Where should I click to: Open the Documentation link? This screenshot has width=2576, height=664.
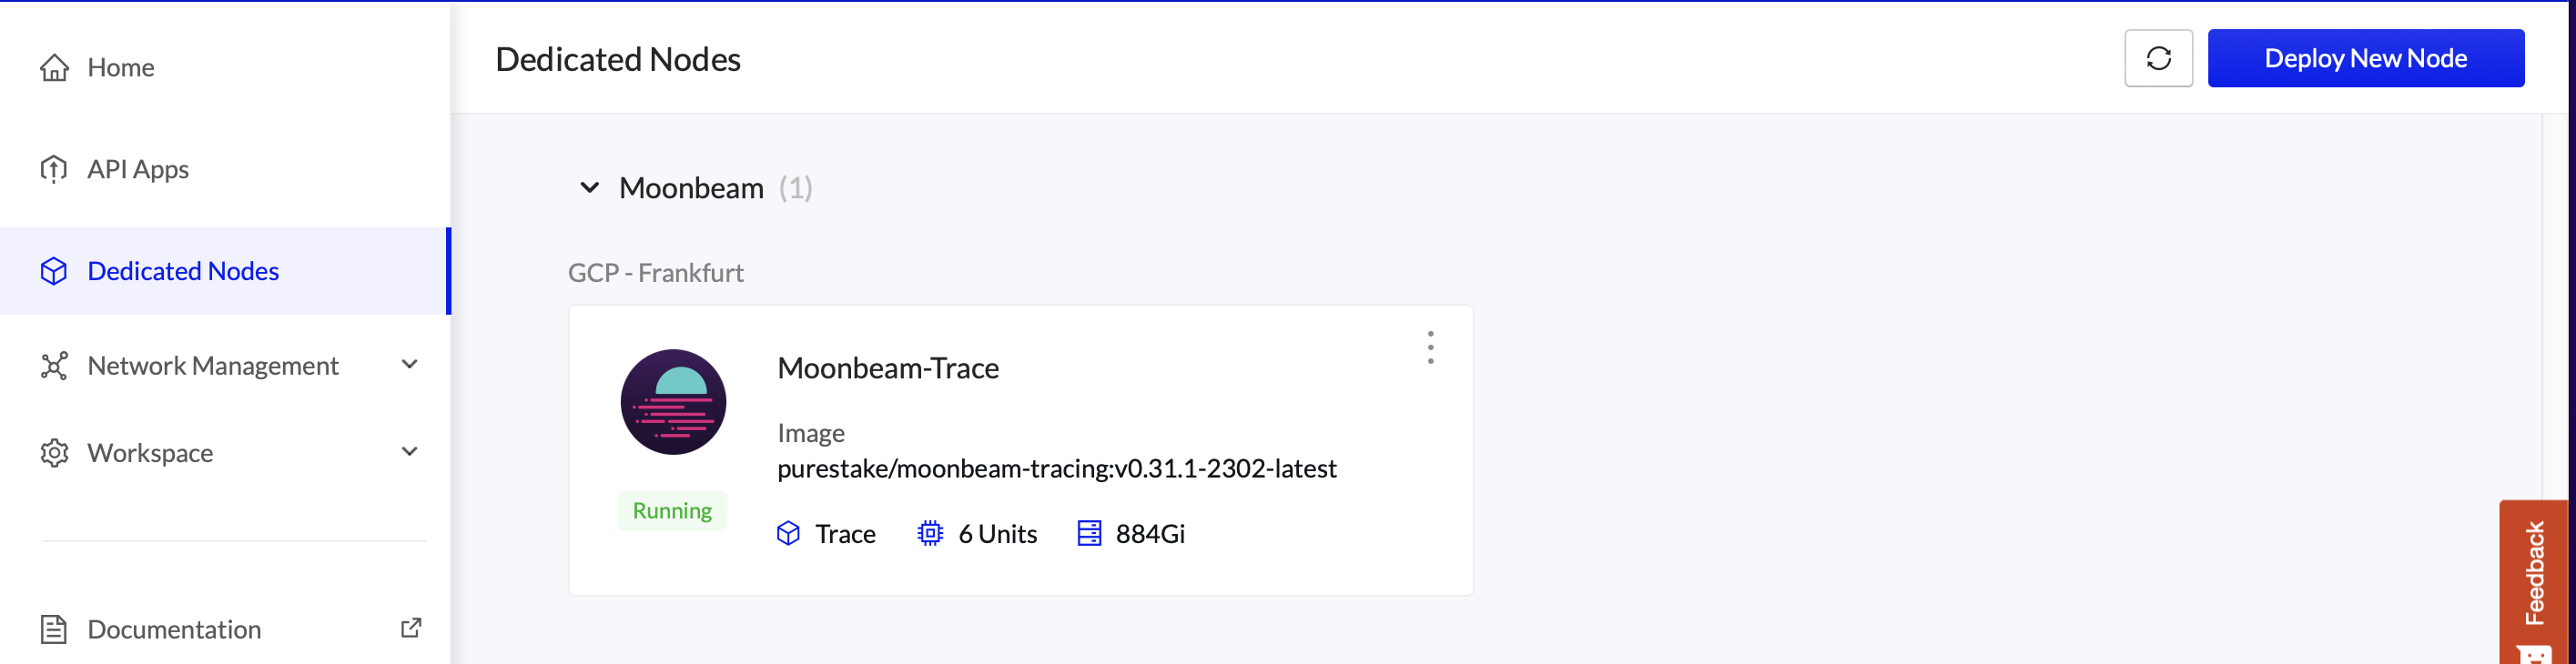point(174,629)
